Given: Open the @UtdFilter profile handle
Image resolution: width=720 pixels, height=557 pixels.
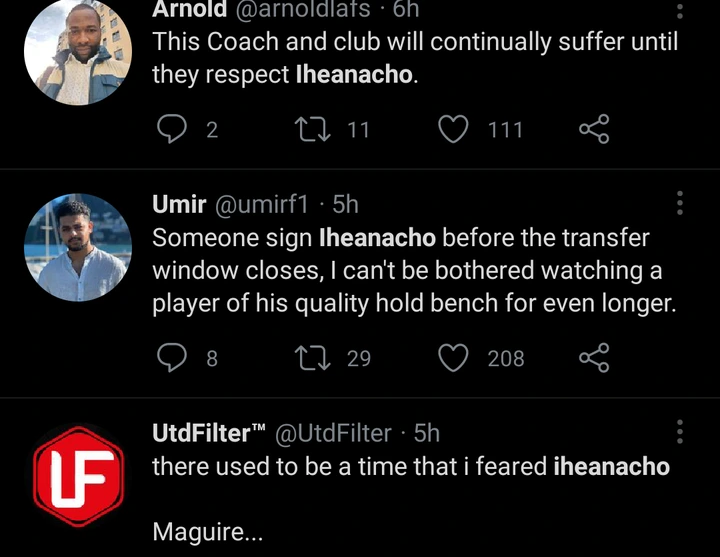Looking at the screenshot, I should click(333, 433).
